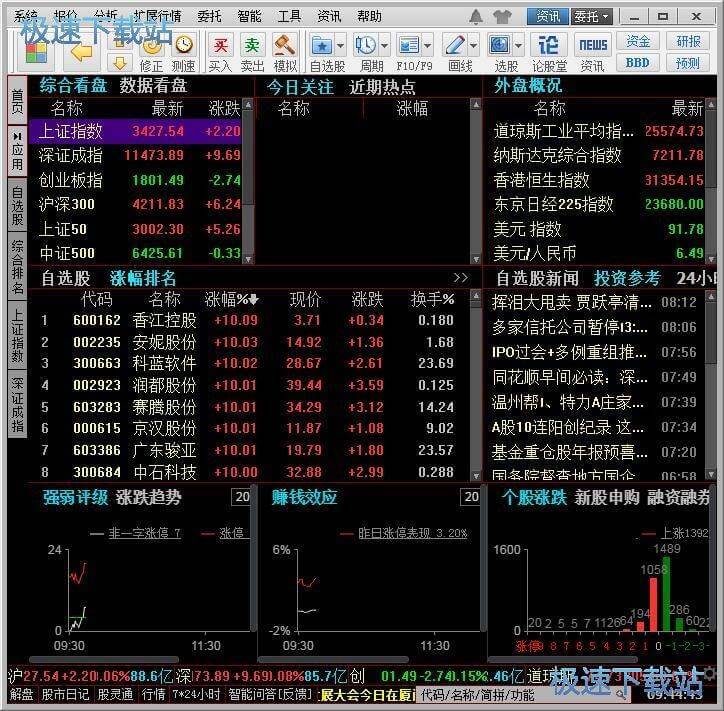The image size is (724, 711).
Task: Switch to the 数据看盘 tab
Action: tap(153, 85)
